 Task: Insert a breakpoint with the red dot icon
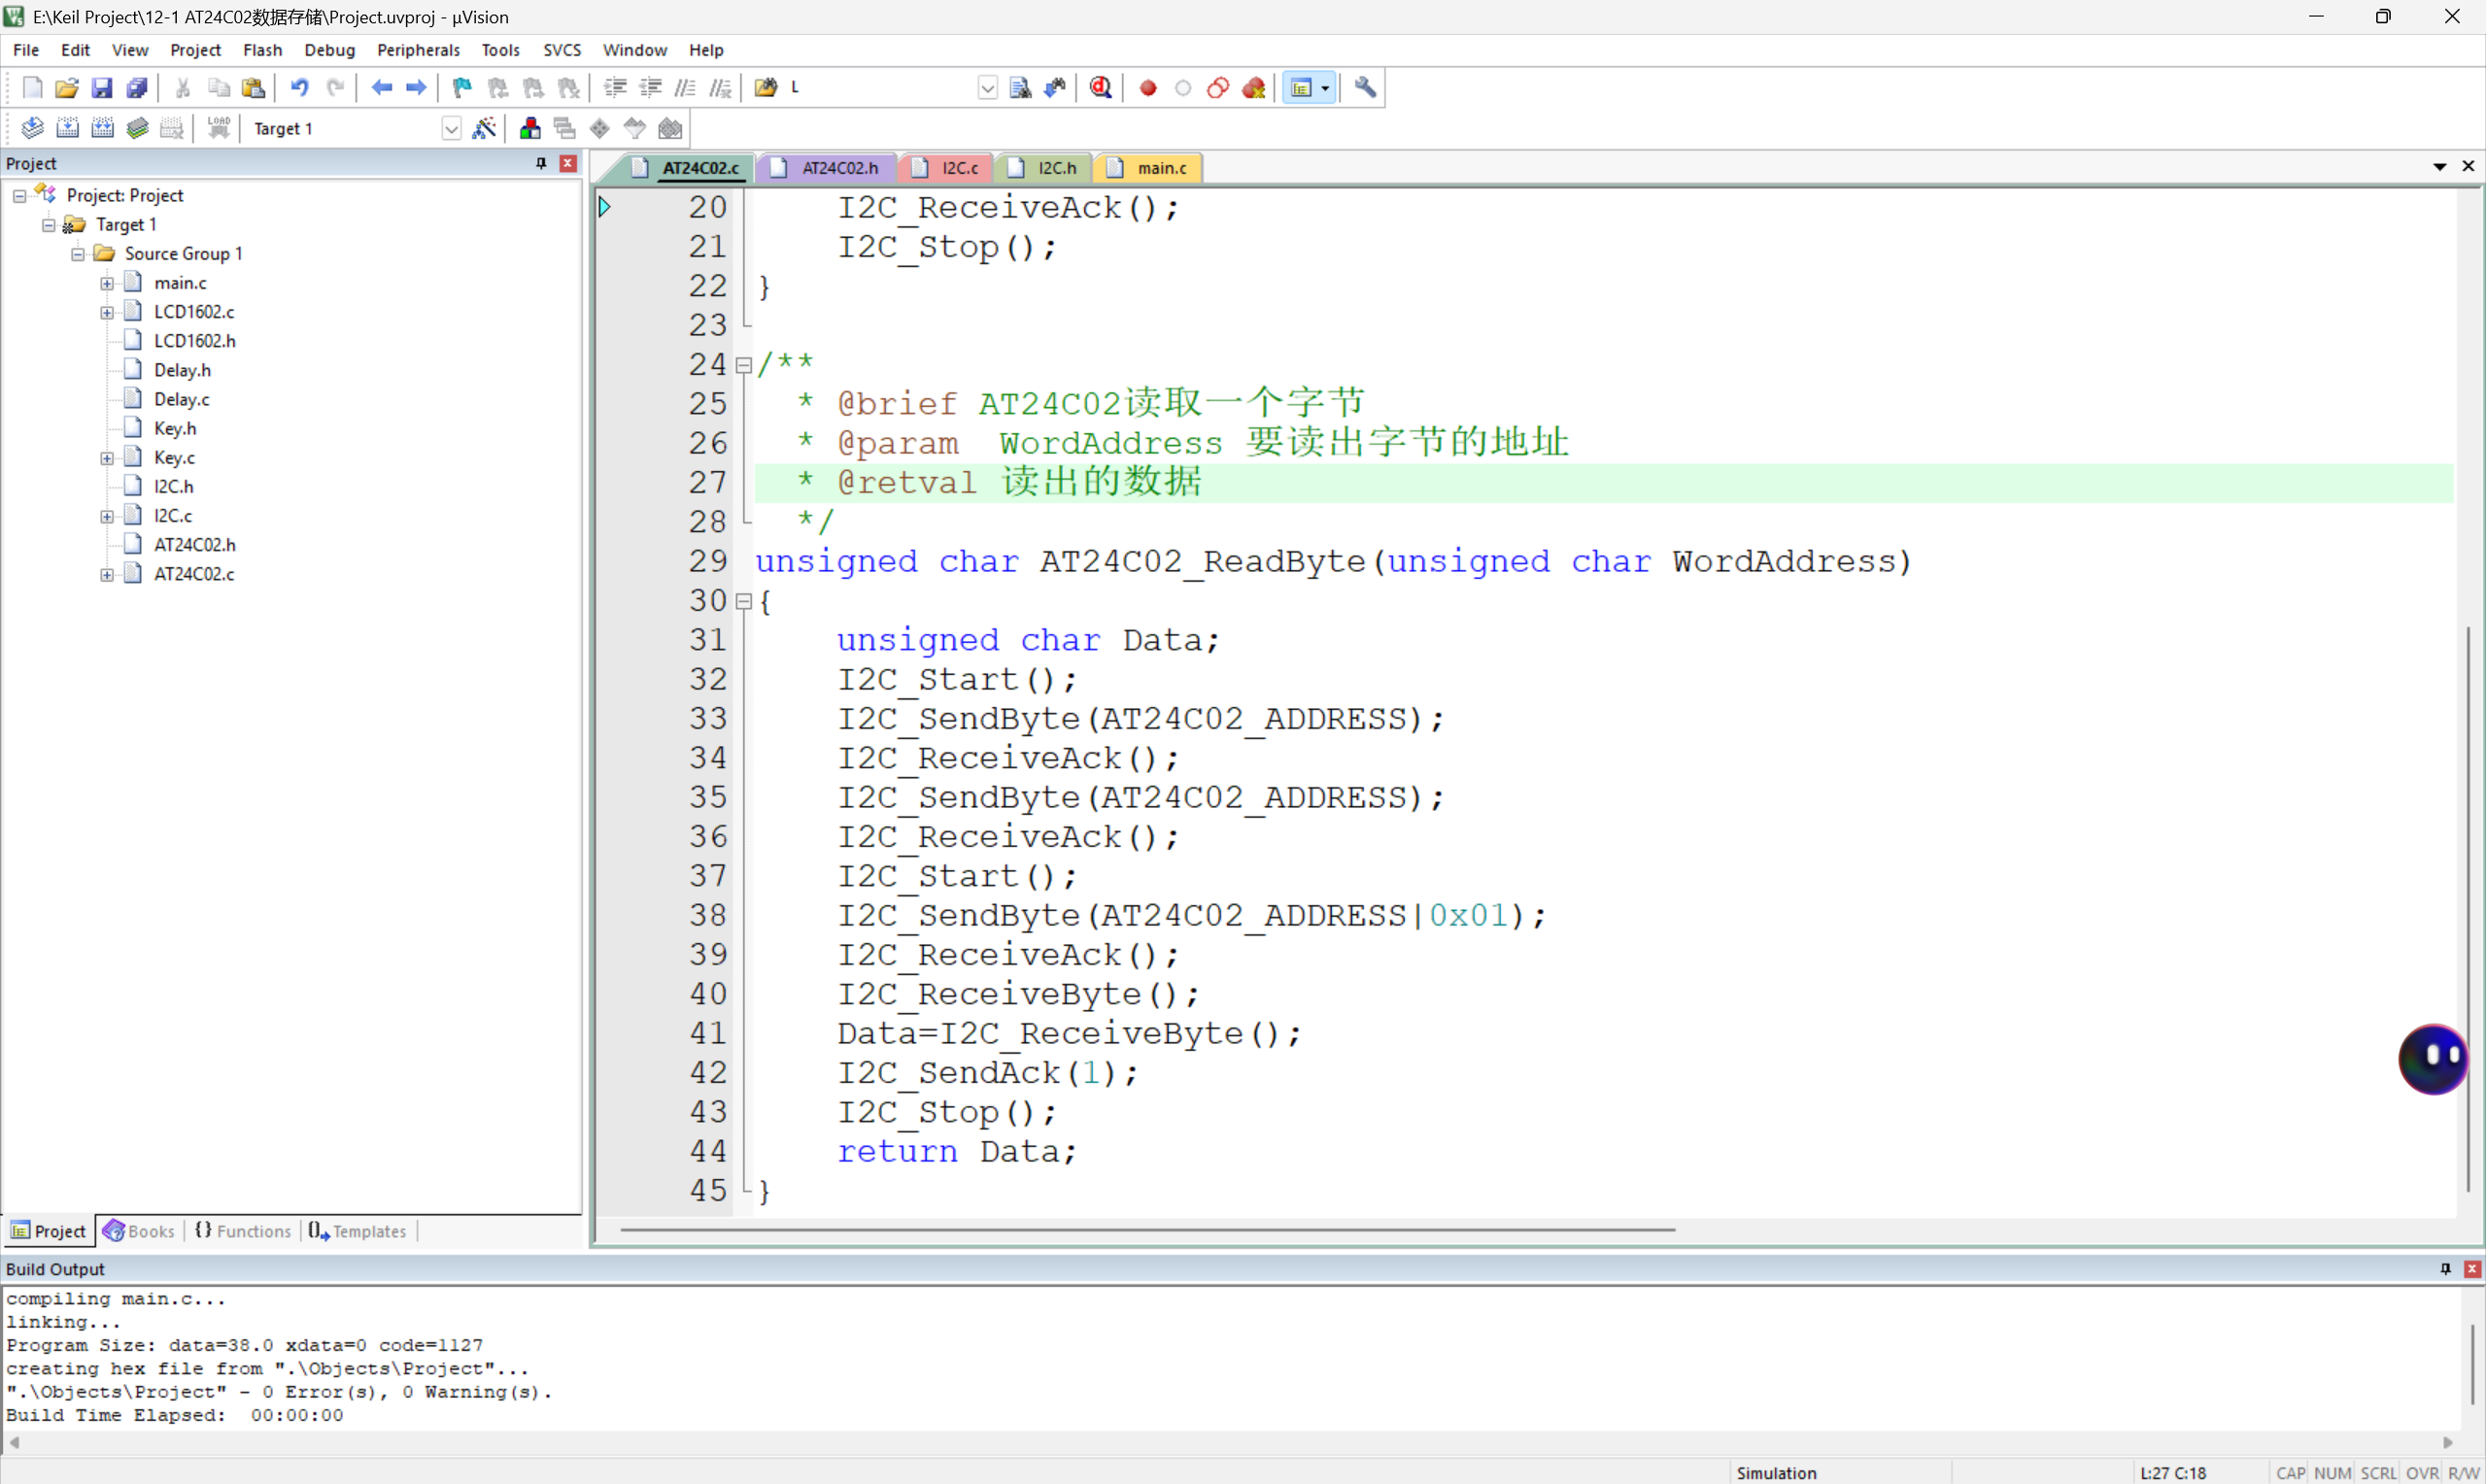click(1148, 88)
